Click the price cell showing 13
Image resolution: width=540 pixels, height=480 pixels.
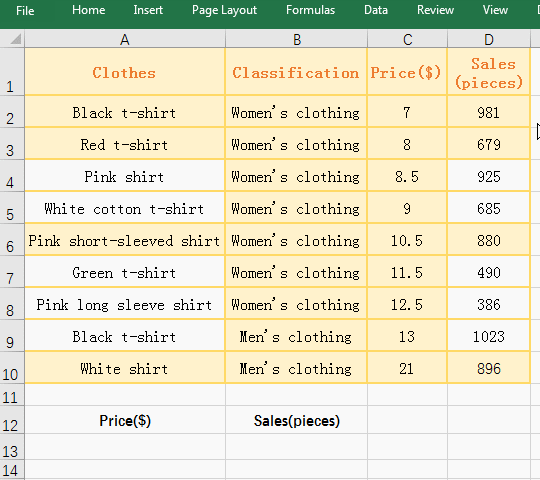407,336
